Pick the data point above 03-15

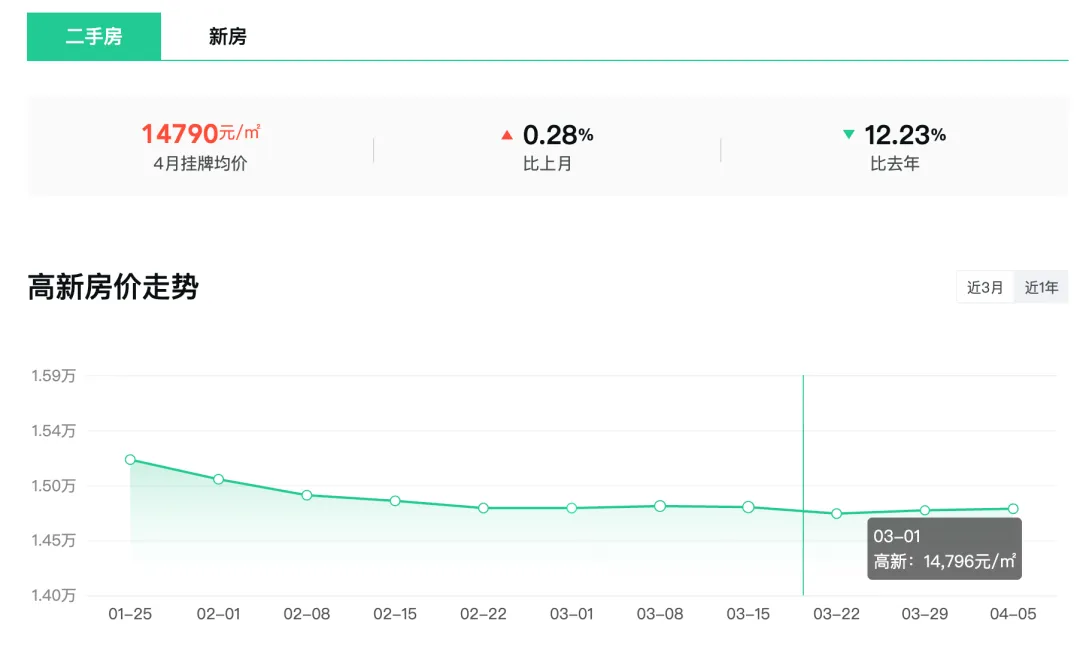click(748, 507)
